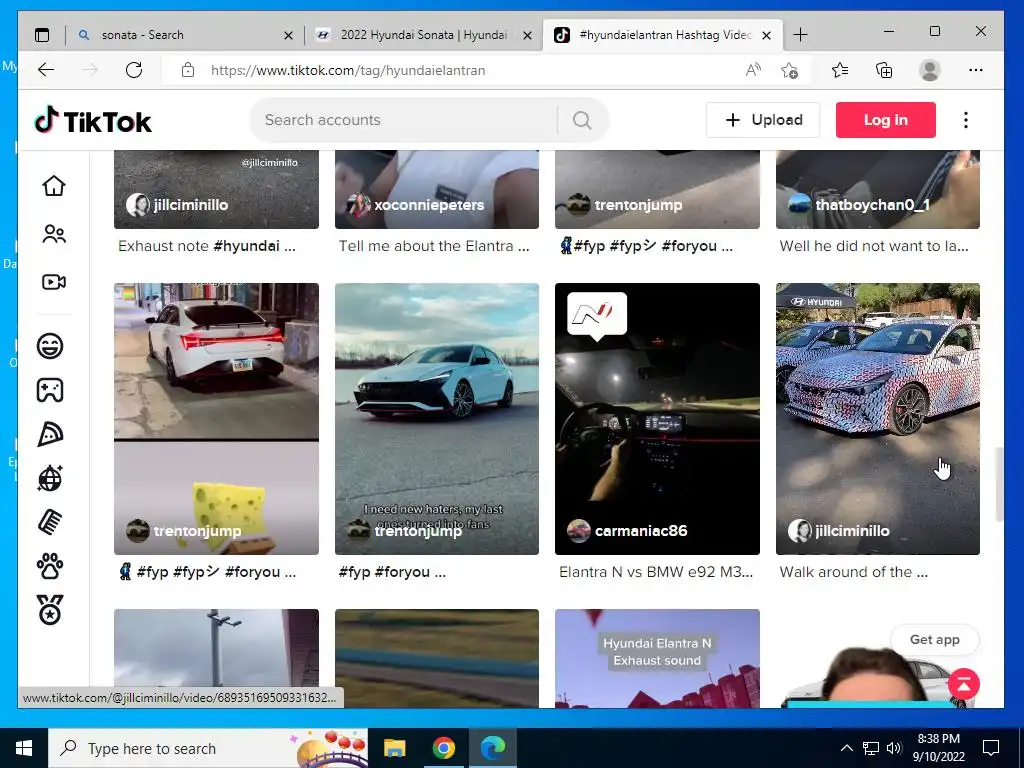Show hidden system tray icons chevron
The image size is (1024, 768).
tap(846, 748)
